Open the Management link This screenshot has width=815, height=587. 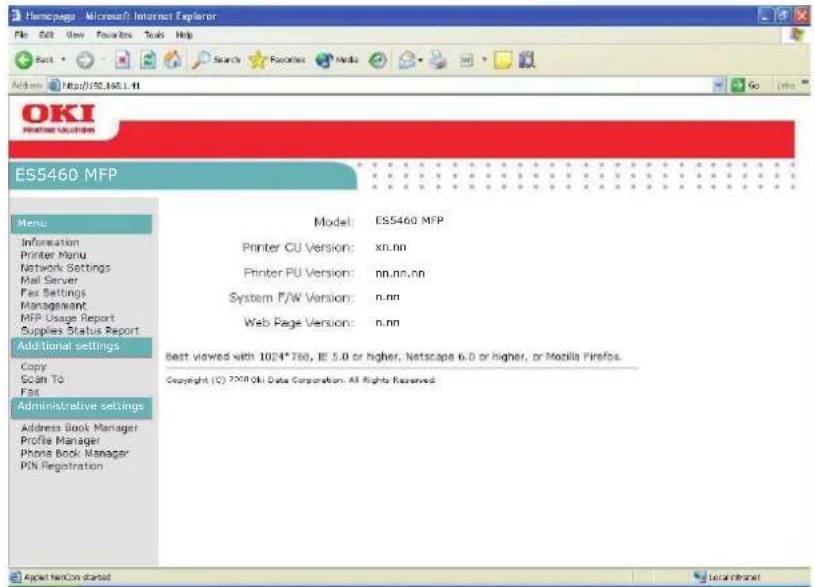pos(54,305)
